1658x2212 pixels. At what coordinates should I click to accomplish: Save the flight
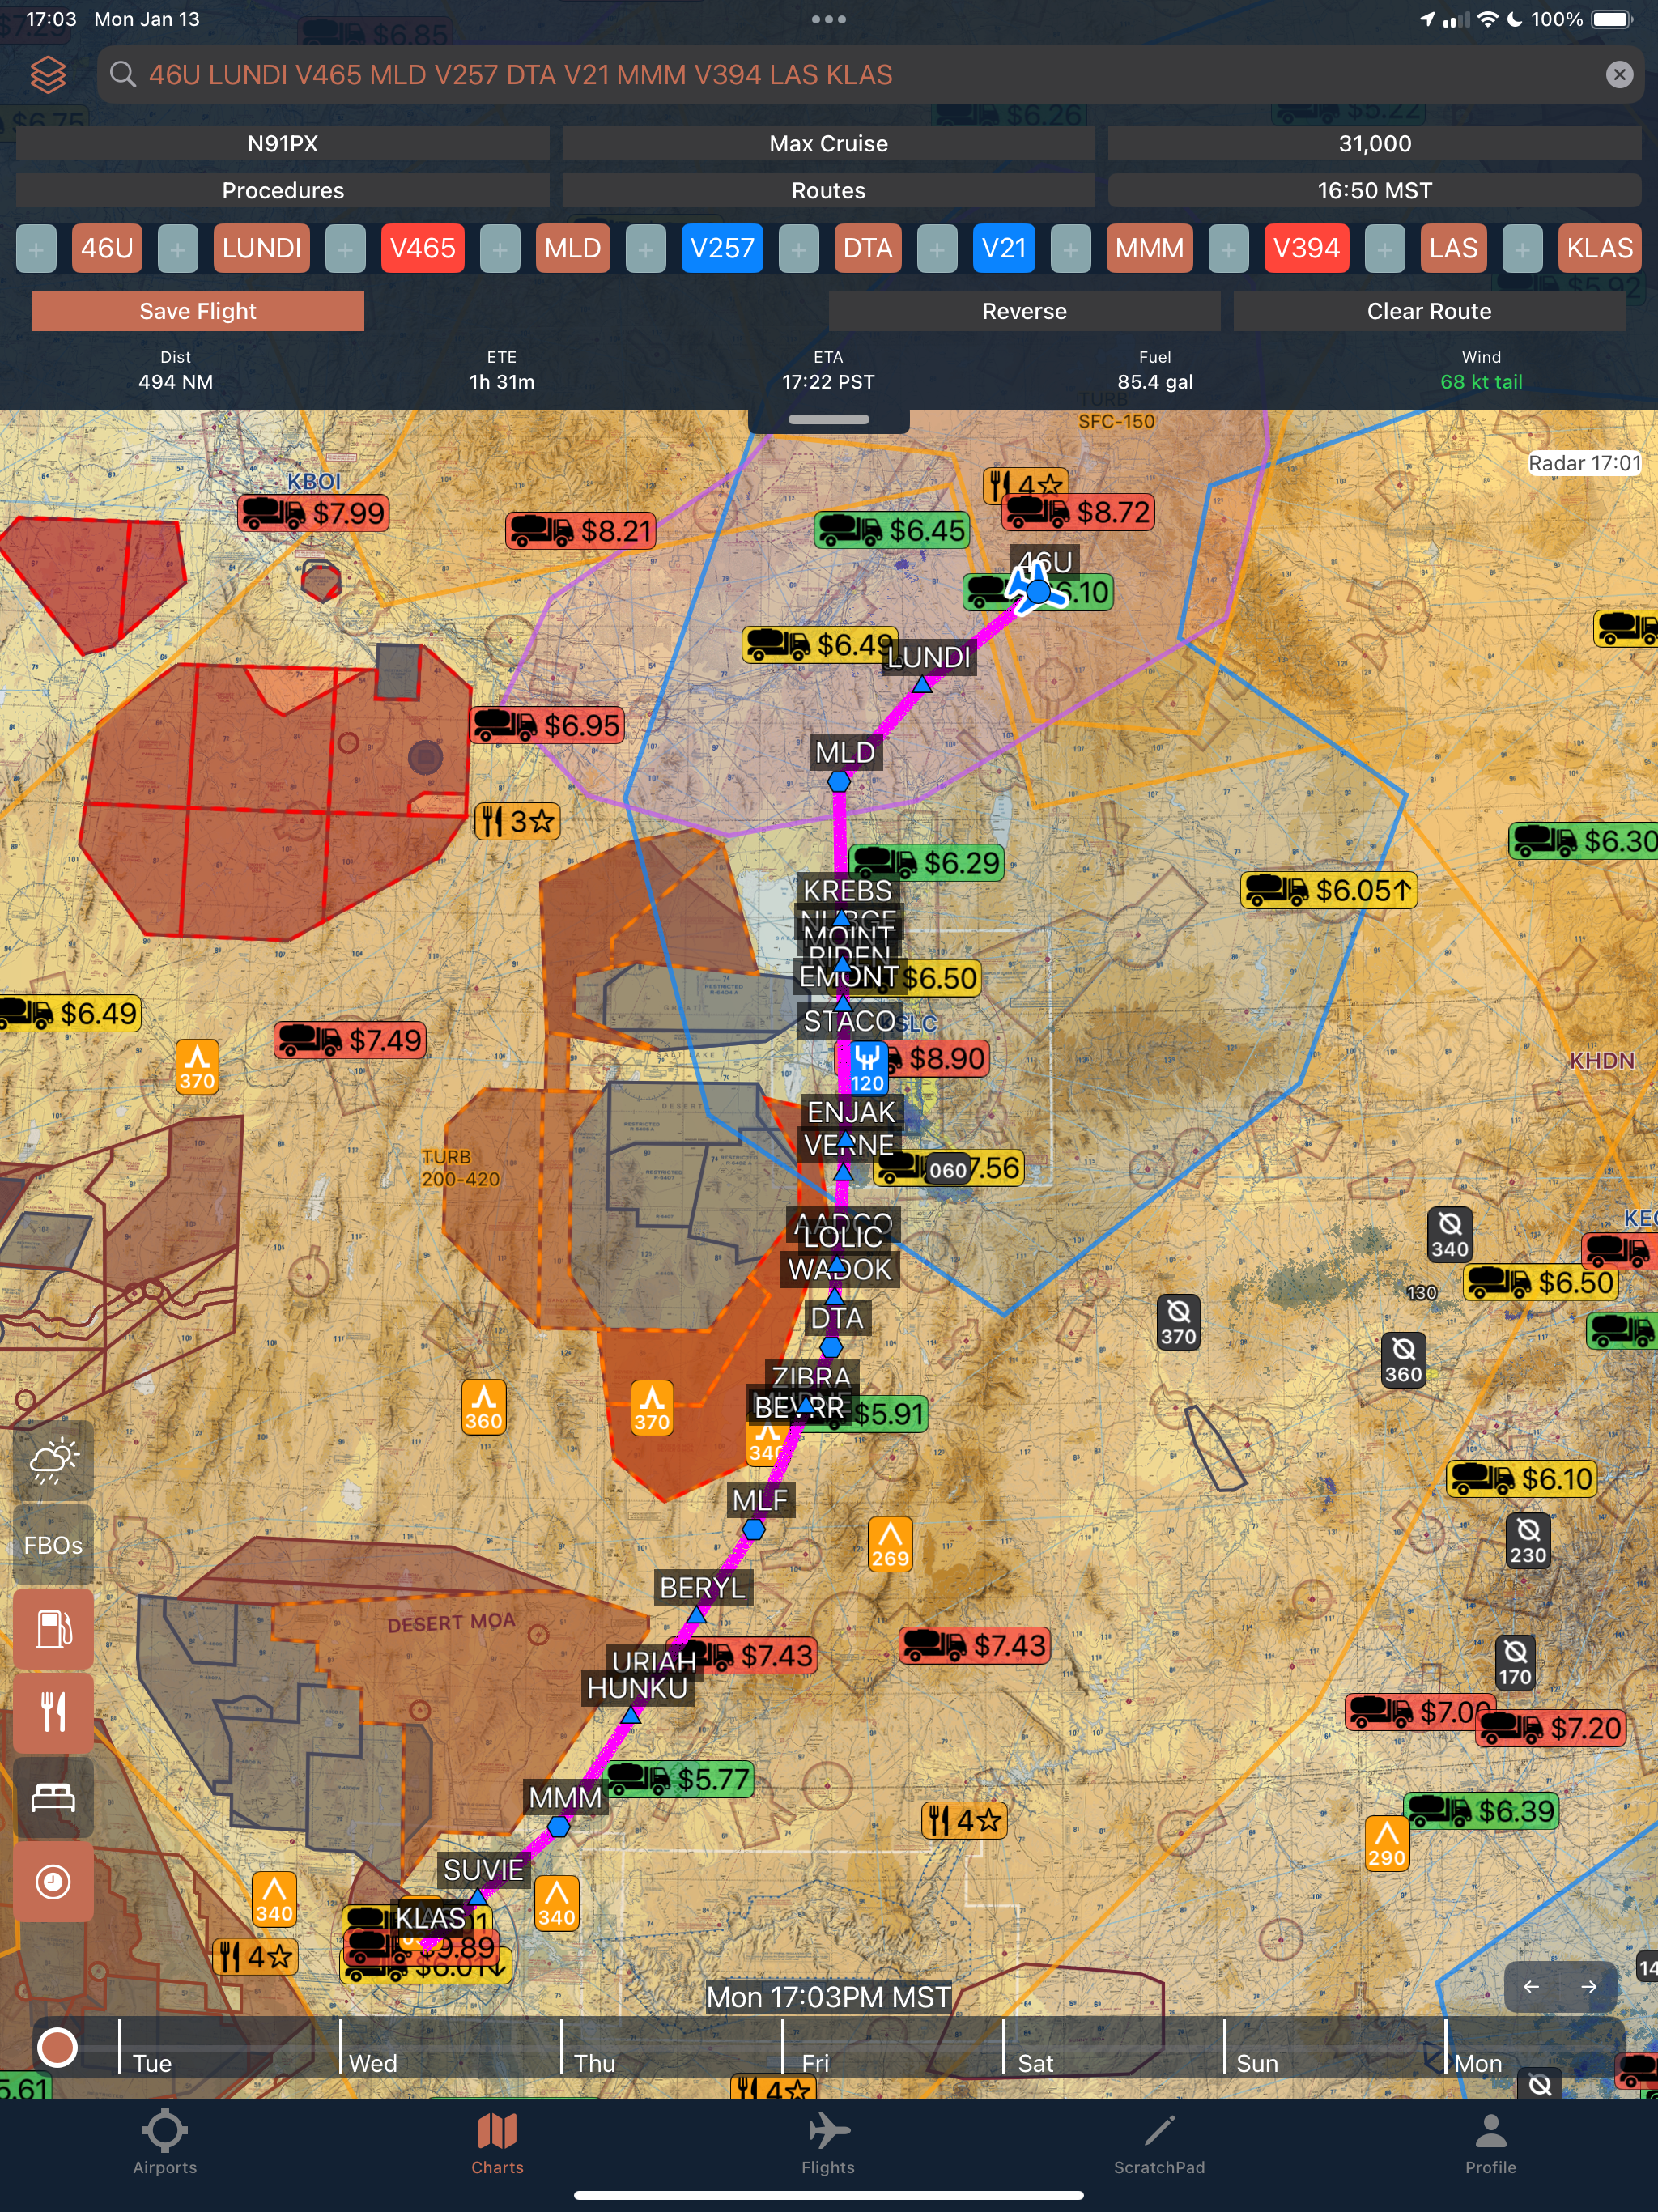pyautogui.click(x=198, y=311)
